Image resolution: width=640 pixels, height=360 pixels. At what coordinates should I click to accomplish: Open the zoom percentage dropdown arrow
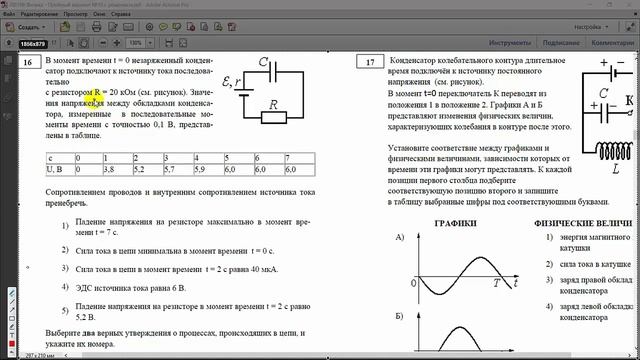(150, 43)
